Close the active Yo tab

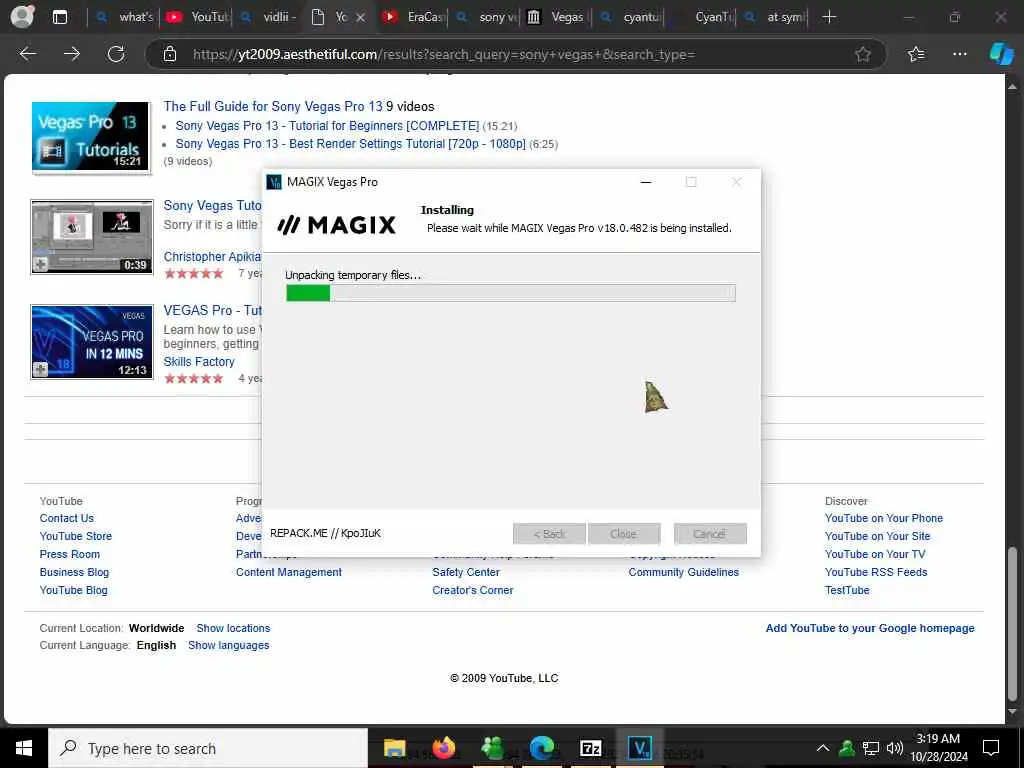click(x=360, y=18)
